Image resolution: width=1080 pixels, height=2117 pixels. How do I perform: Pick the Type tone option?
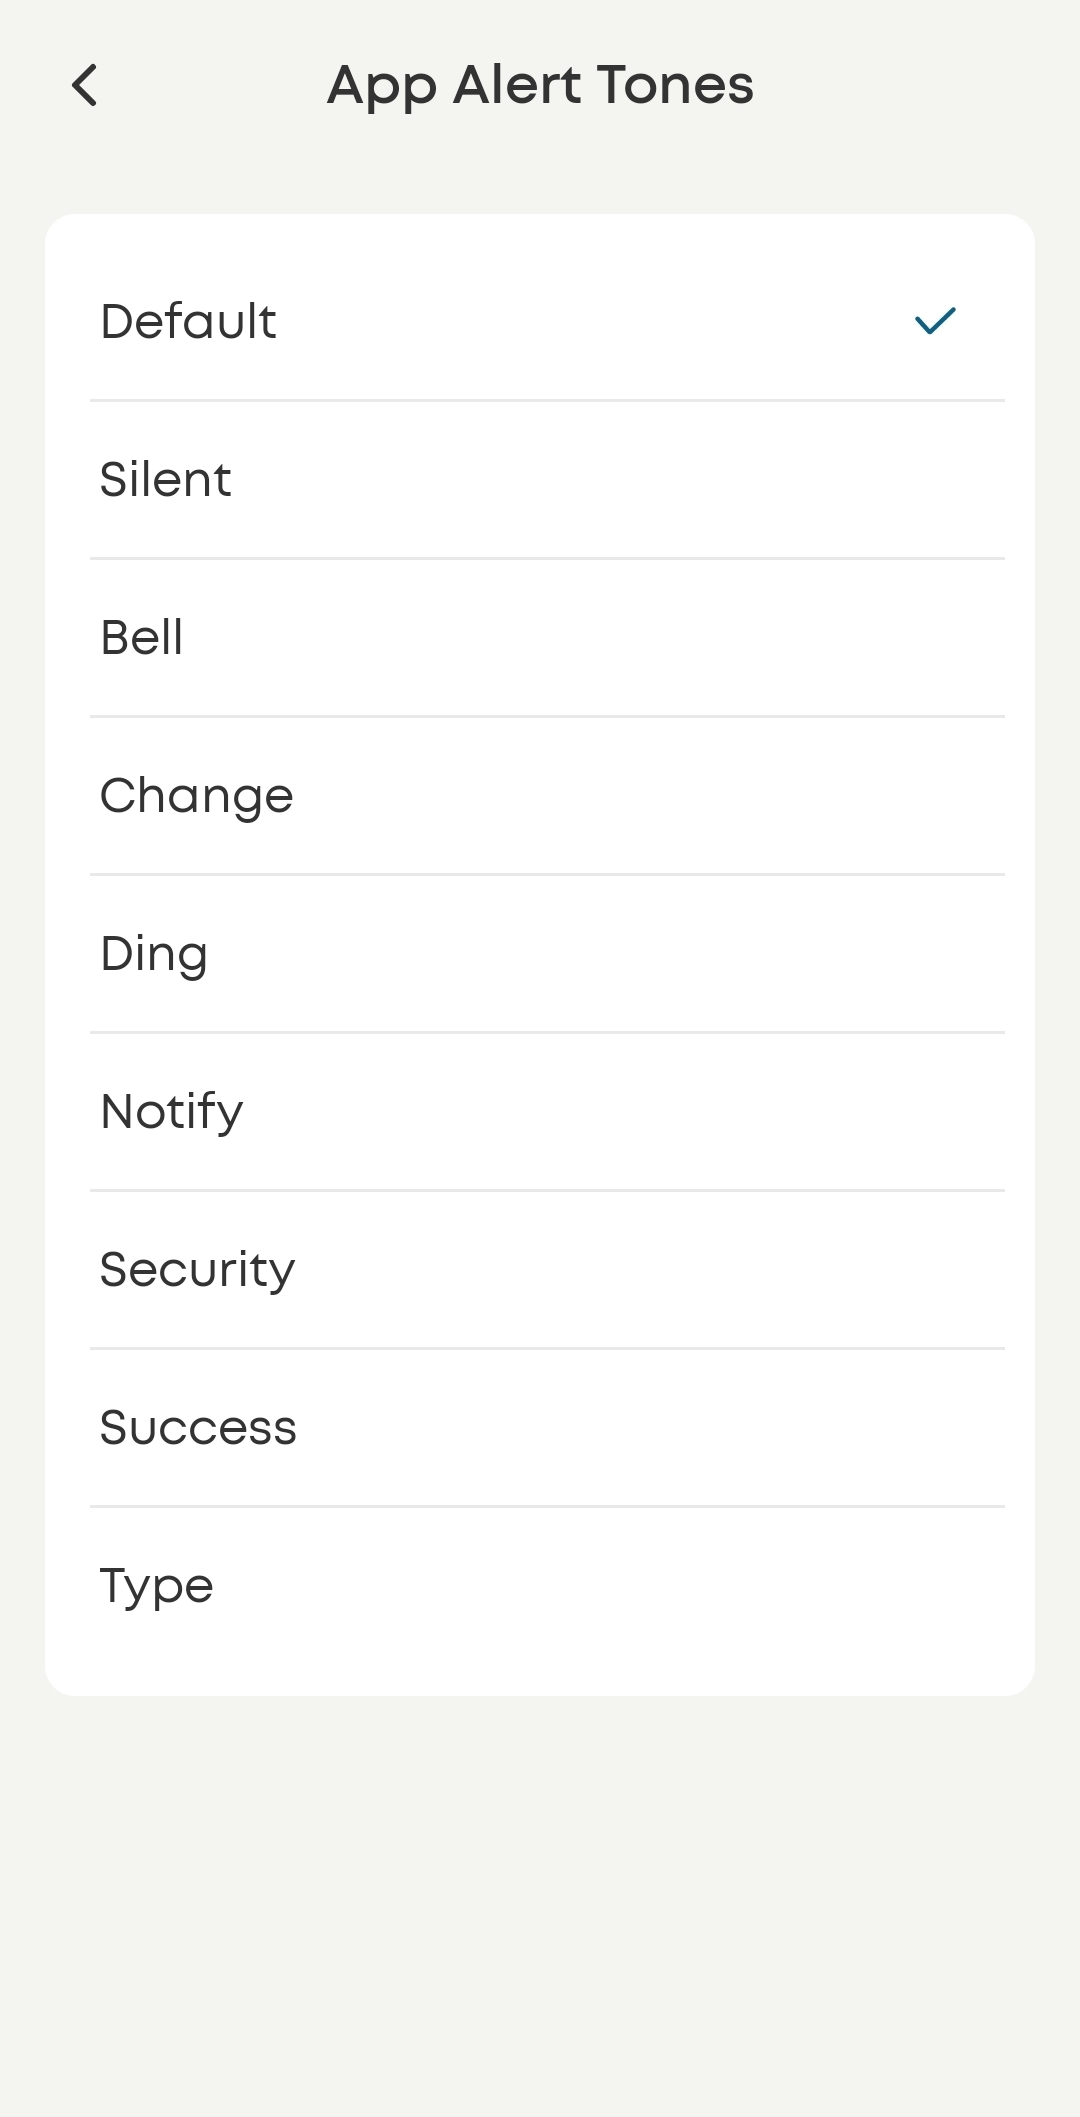click(157, 1586)
